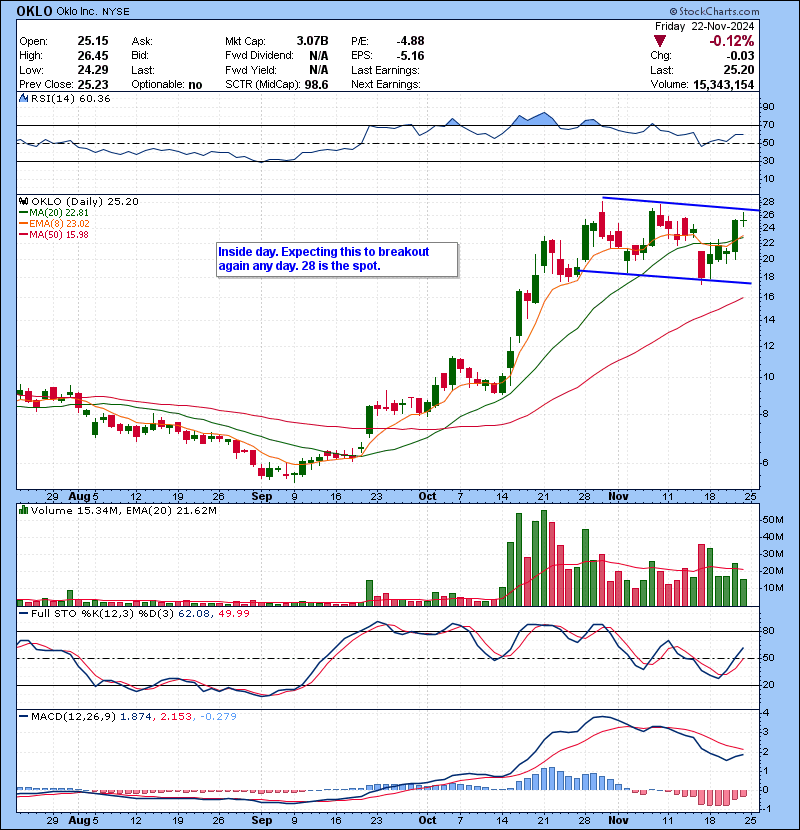Select the Prev Close value 25.23
The height and width of the screenshot is (830, 800).
point(93,84)
